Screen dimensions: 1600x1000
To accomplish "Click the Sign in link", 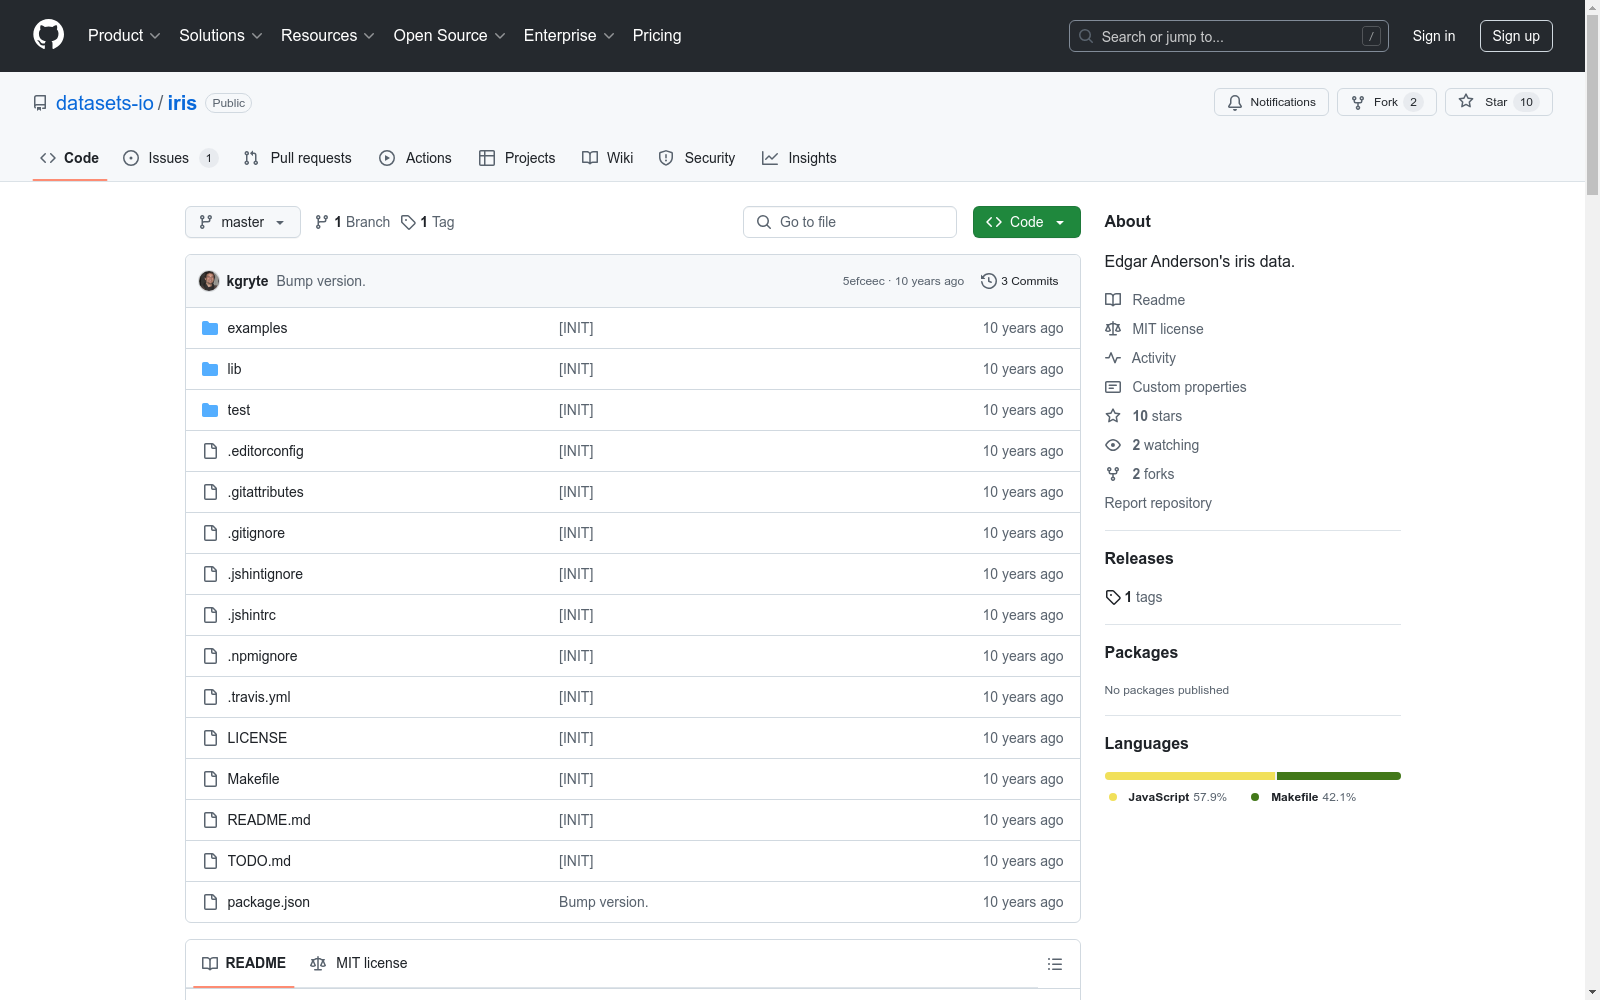I will click(x=1434, y=36).
